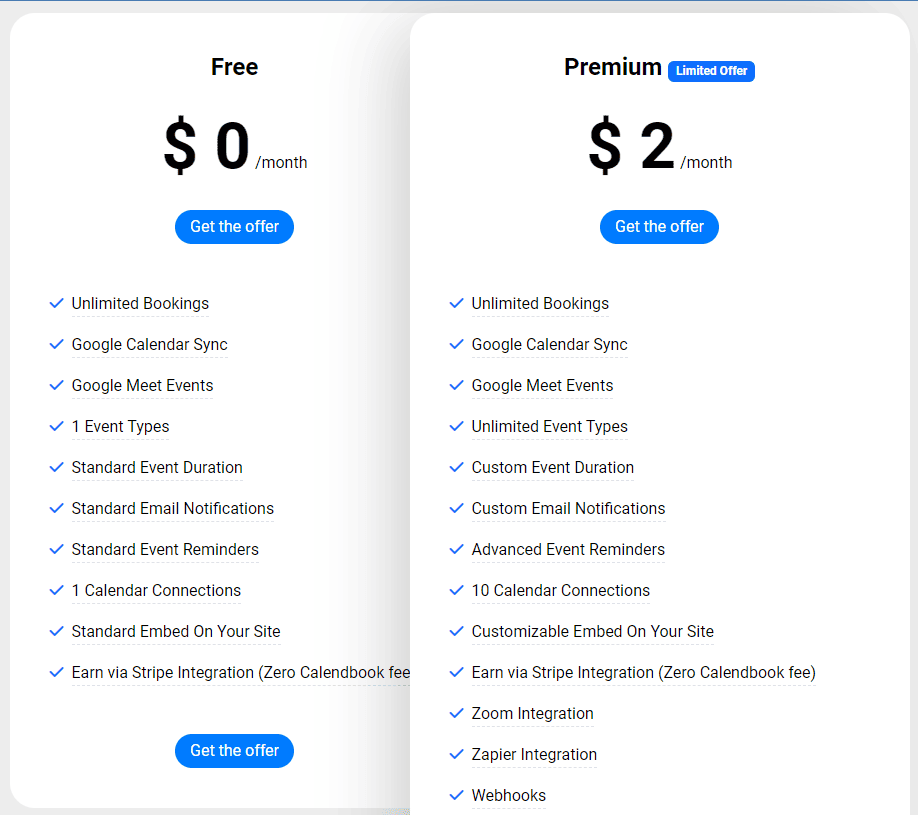
Task: Click the Advanced Event Reminders feature link
Action: click(567, 549)
